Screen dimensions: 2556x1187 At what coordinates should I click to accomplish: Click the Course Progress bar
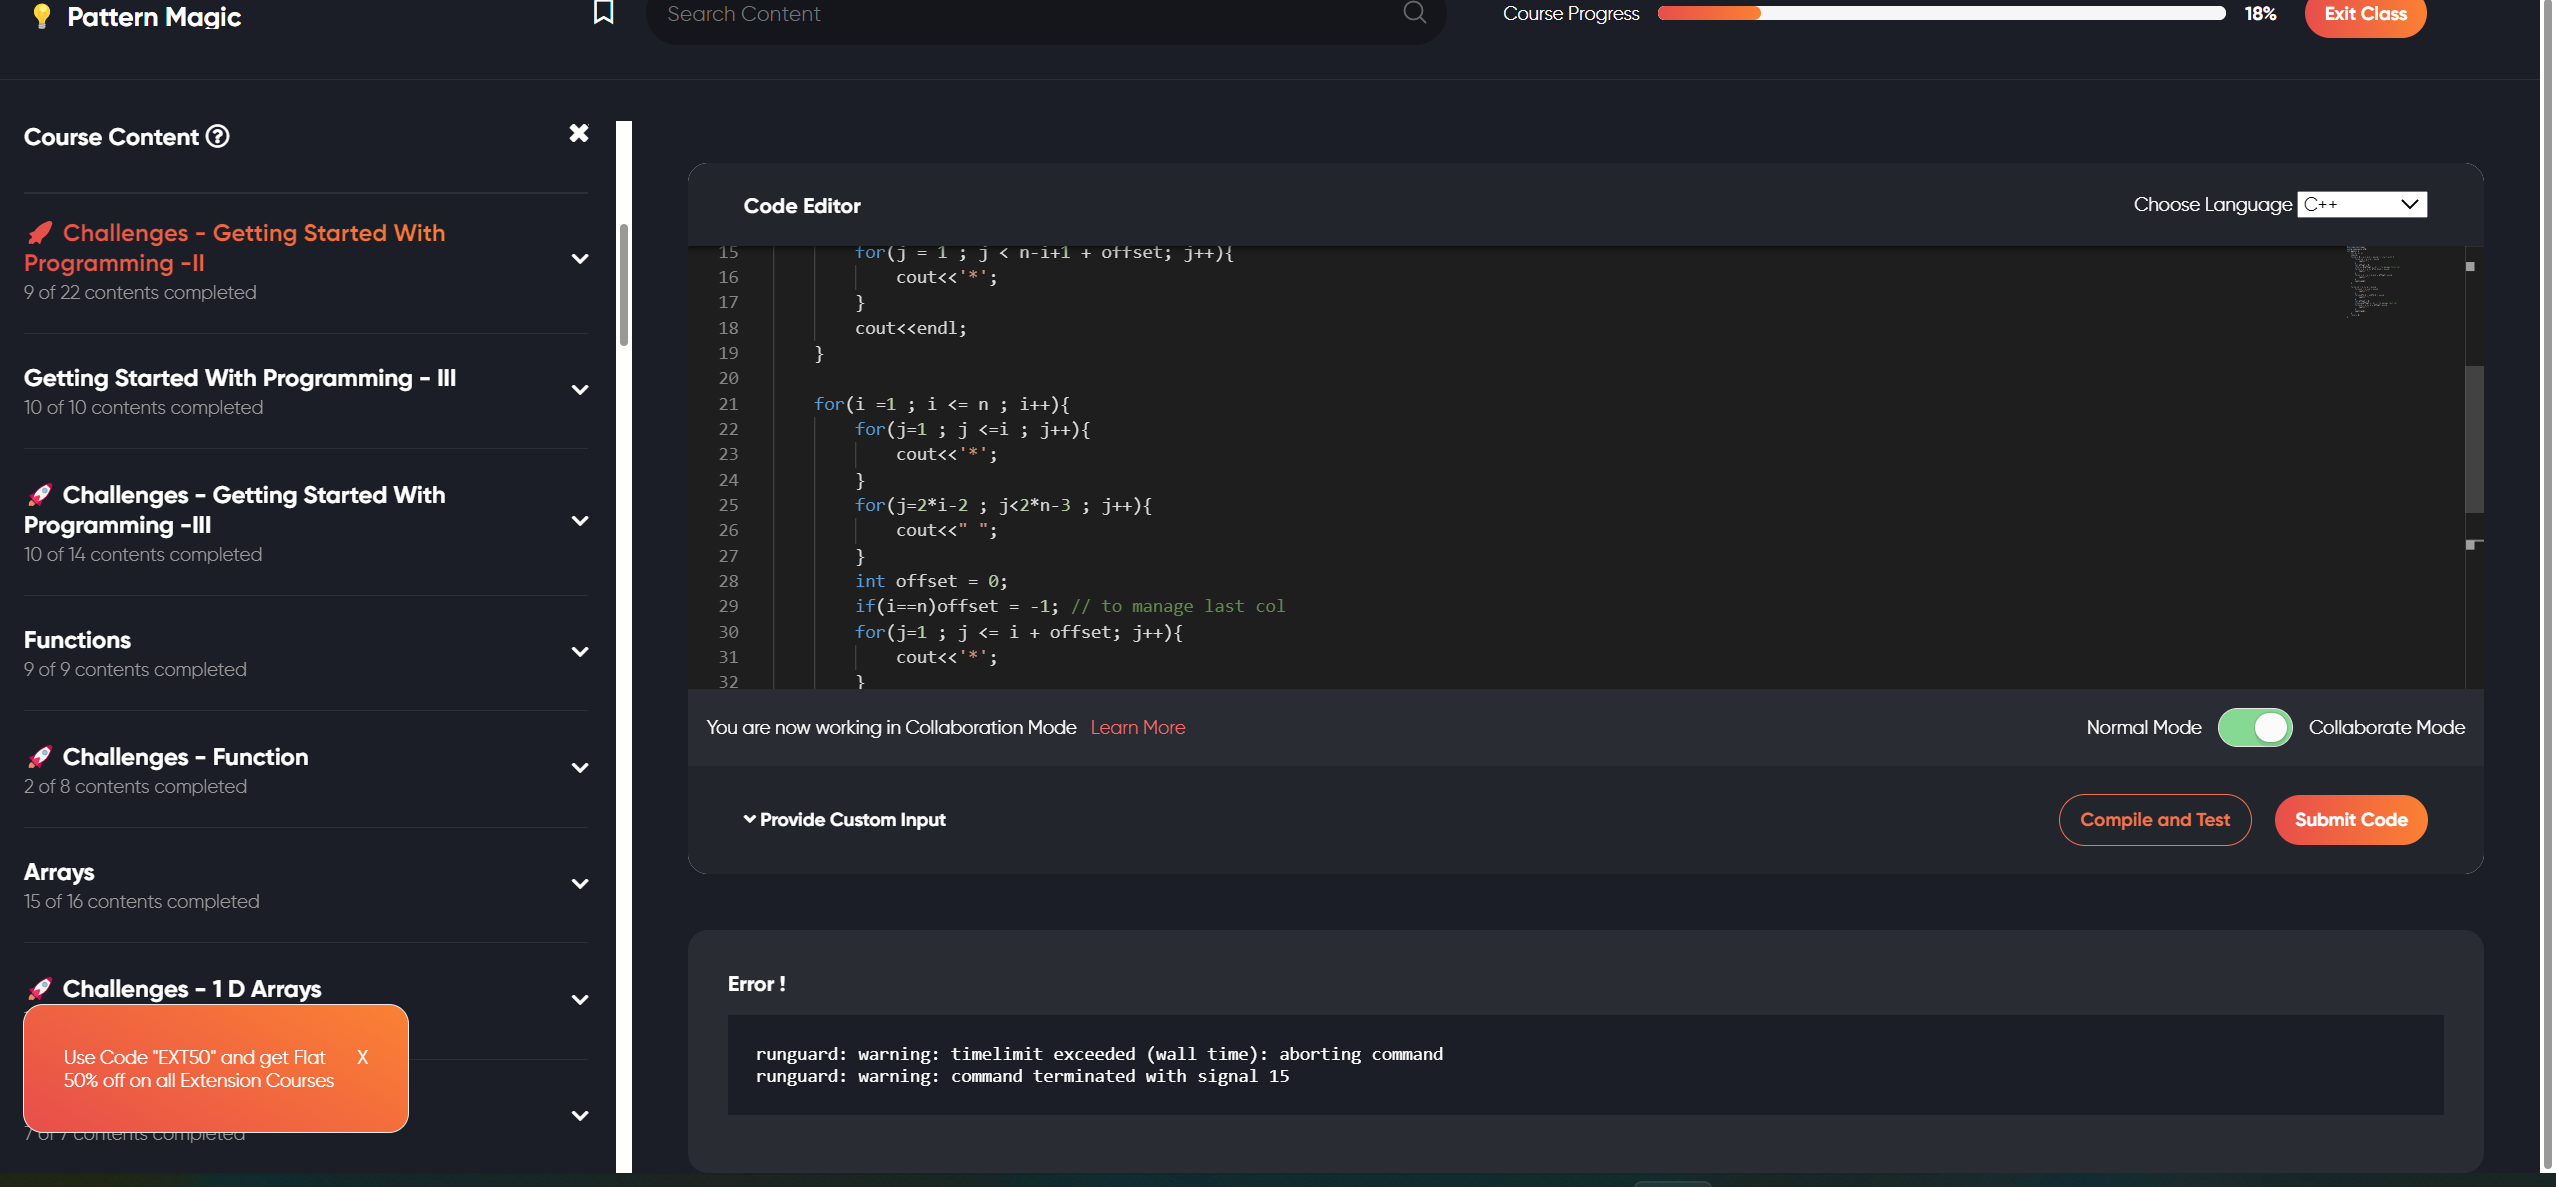pyautogui.click(x=1940, y=13)
